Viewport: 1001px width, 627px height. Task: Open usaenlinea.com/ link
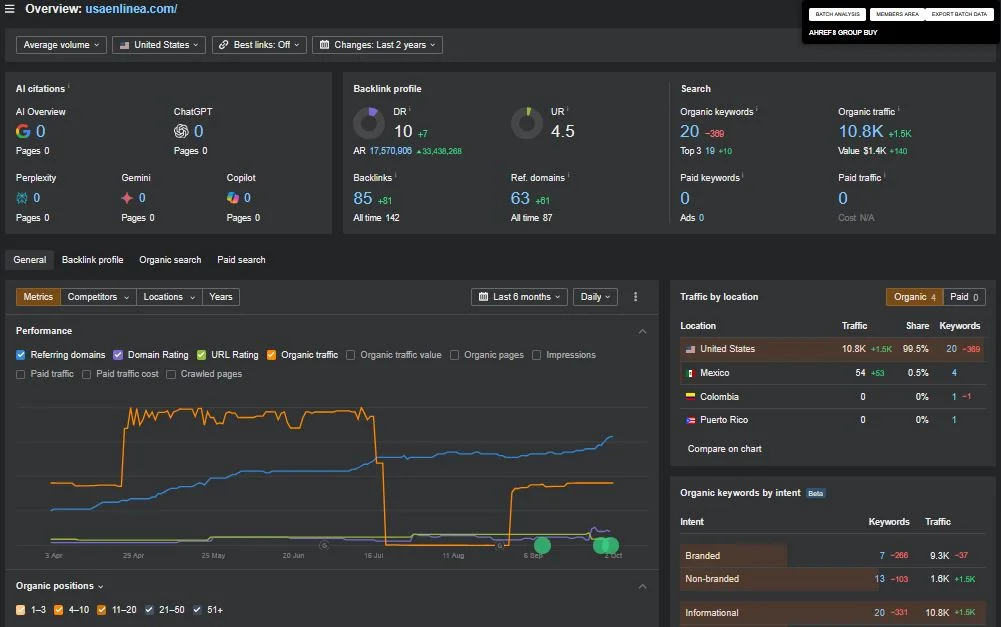click(x=131, y=9)
